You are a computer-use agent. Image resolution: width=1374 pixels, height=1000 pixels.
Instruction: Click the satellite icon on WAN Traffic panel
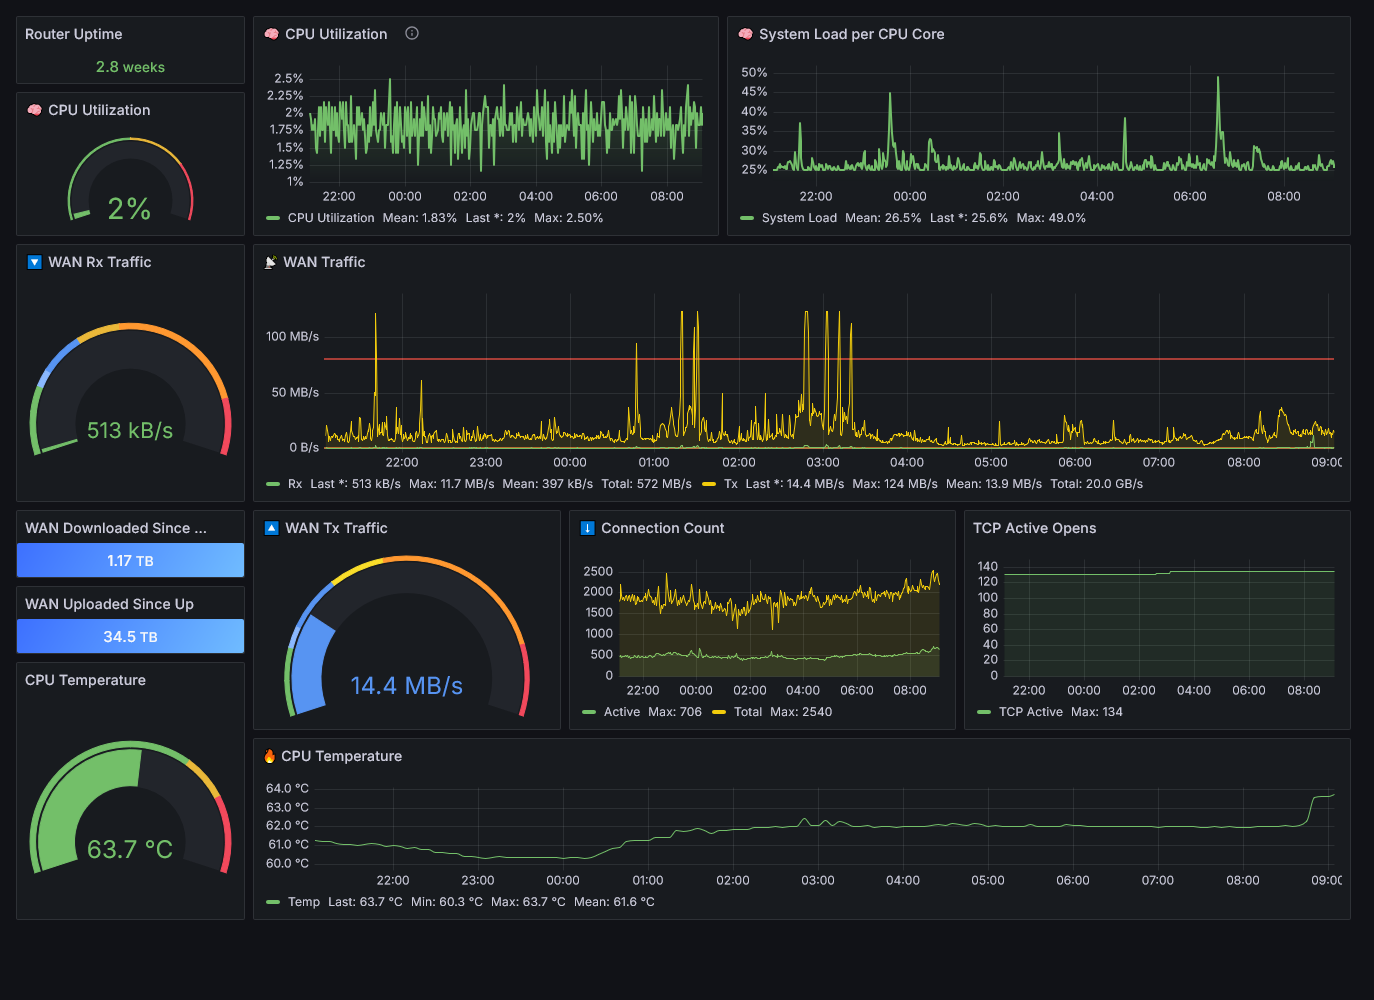pyautogui.click(x=270, y=262)
